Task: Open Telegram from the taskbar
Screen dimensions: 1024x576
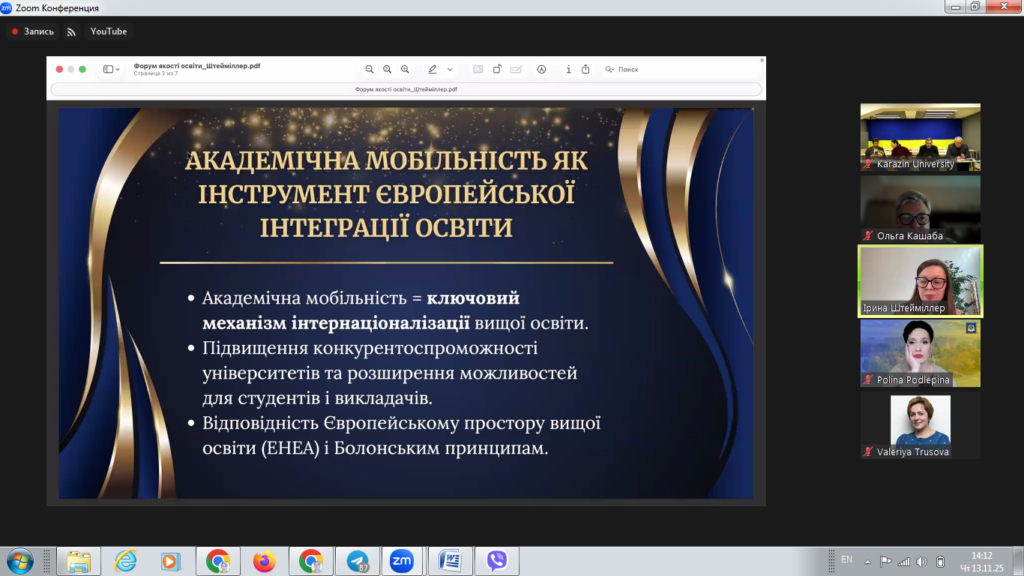Action: (356, 561)
